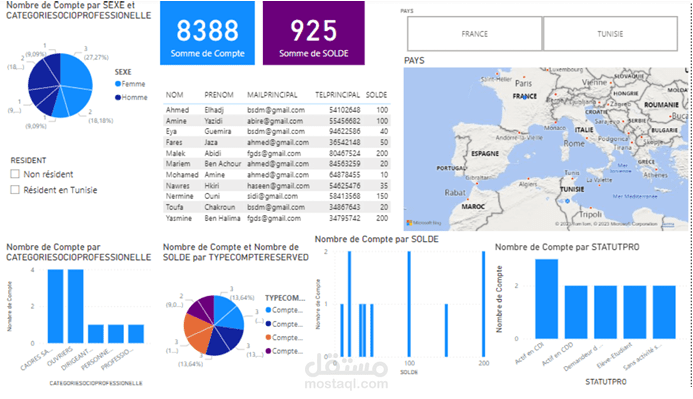Select the TUNISIE slicer button
The image size is (693, 399).
[610, 34]
